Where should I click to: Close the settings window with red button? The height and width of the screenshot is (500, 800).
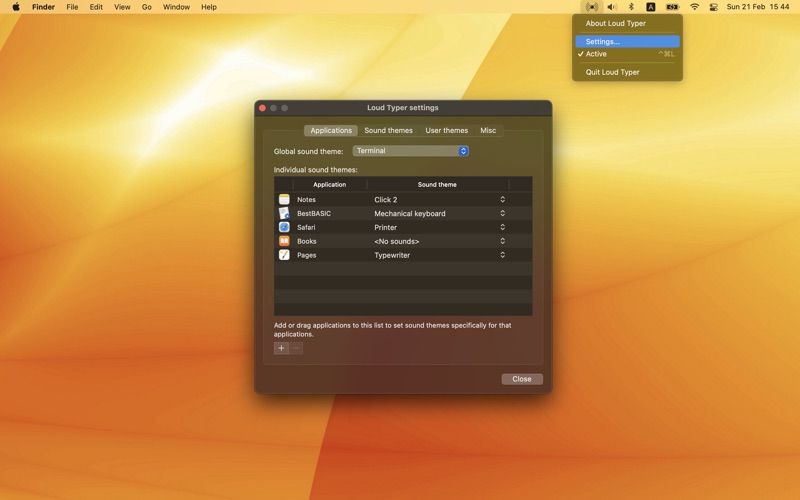(262, 108)
